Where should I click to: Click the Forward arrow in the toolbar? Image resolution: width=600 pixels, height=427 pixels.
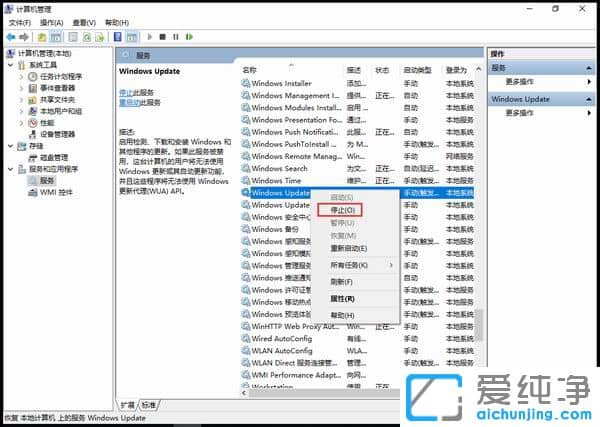click(x=24, y=37)
